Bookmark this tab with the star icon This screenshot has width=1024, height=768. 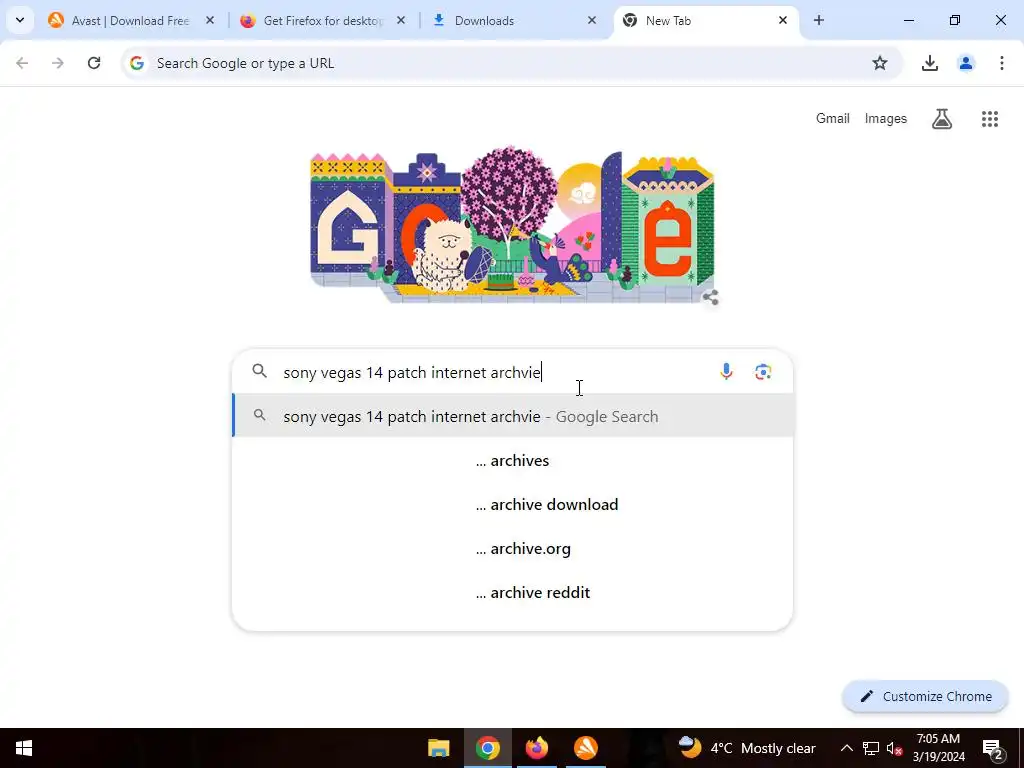(x=880, y=63)
